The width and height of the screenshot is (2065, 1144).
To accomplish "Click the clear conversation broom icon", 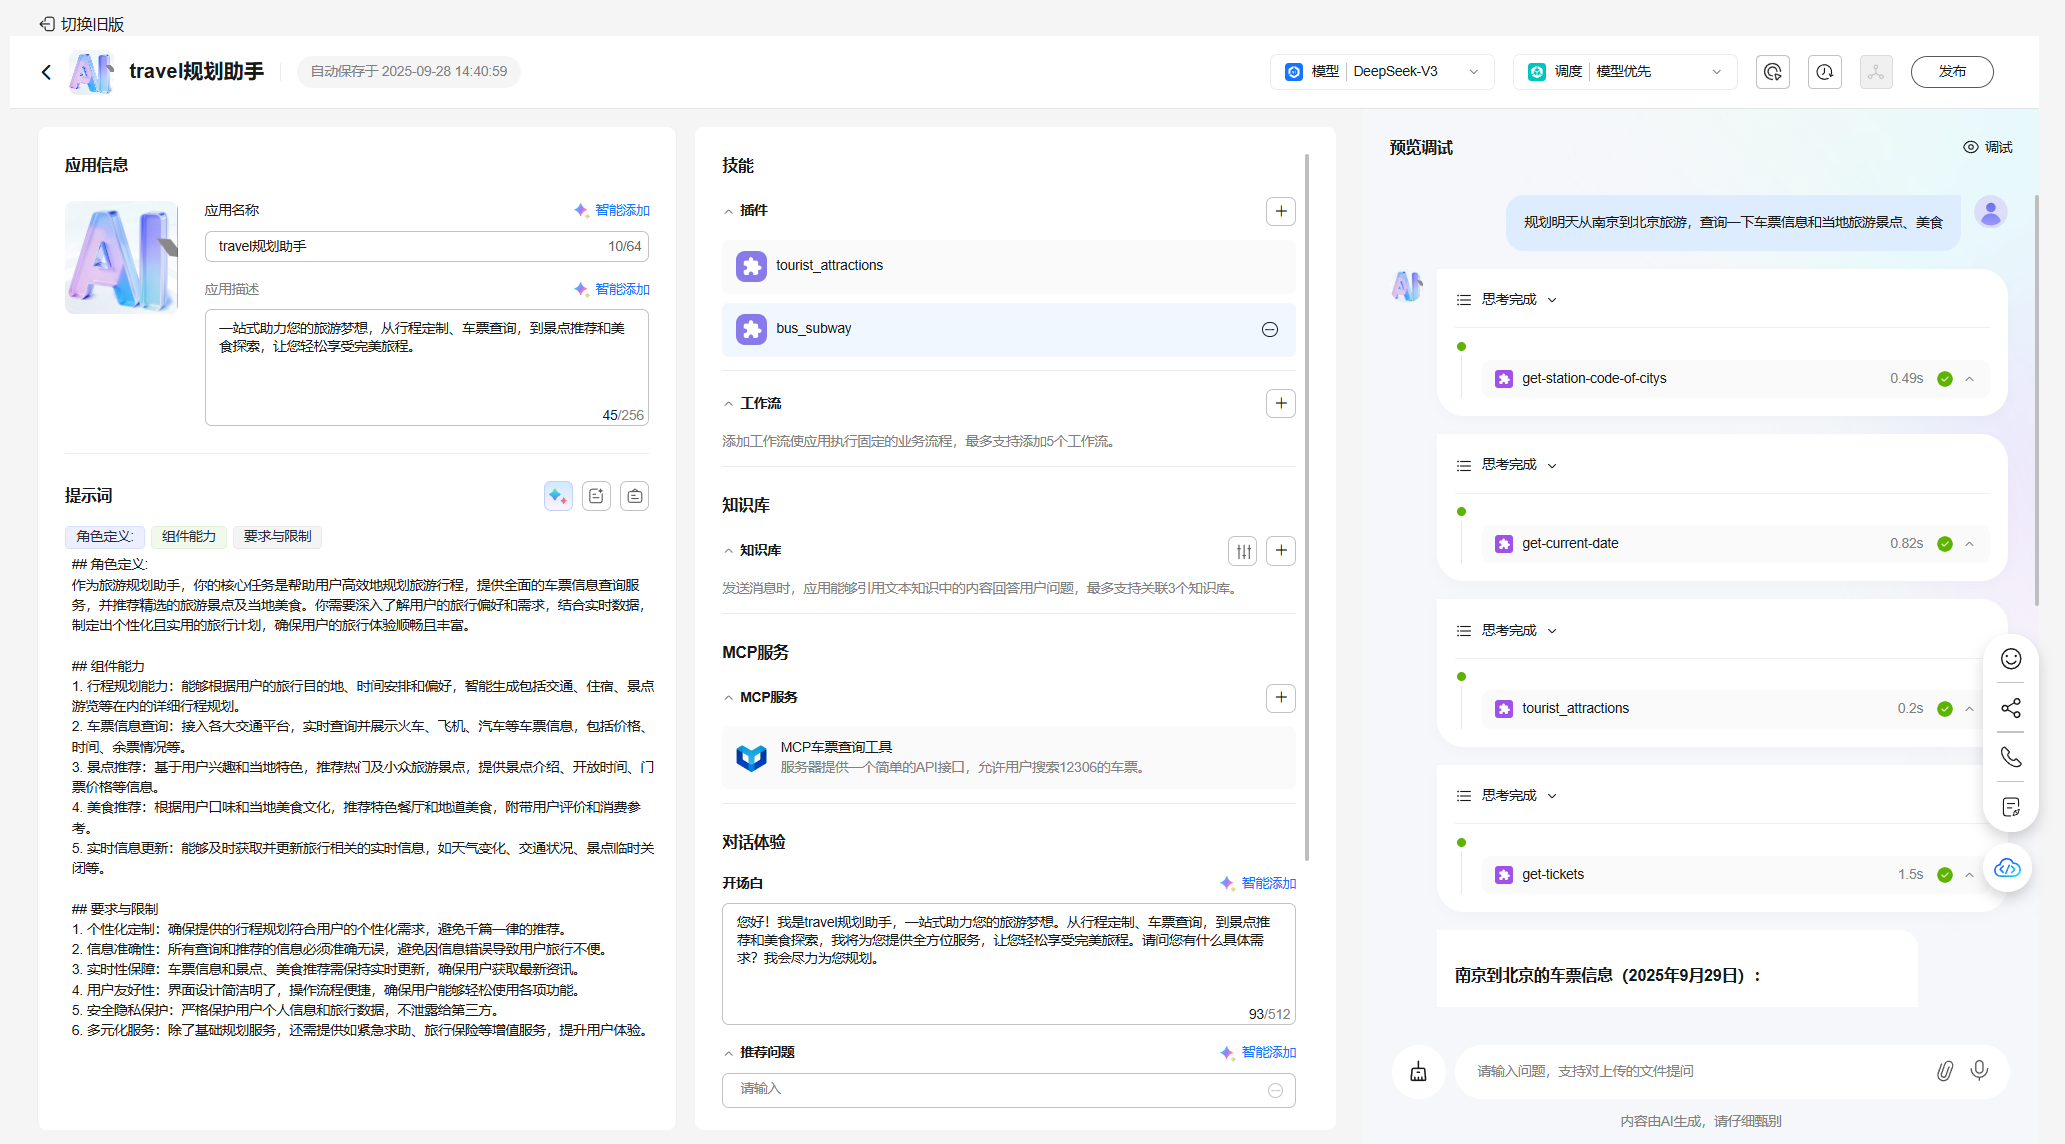I will click(x=1418, y=1072).
